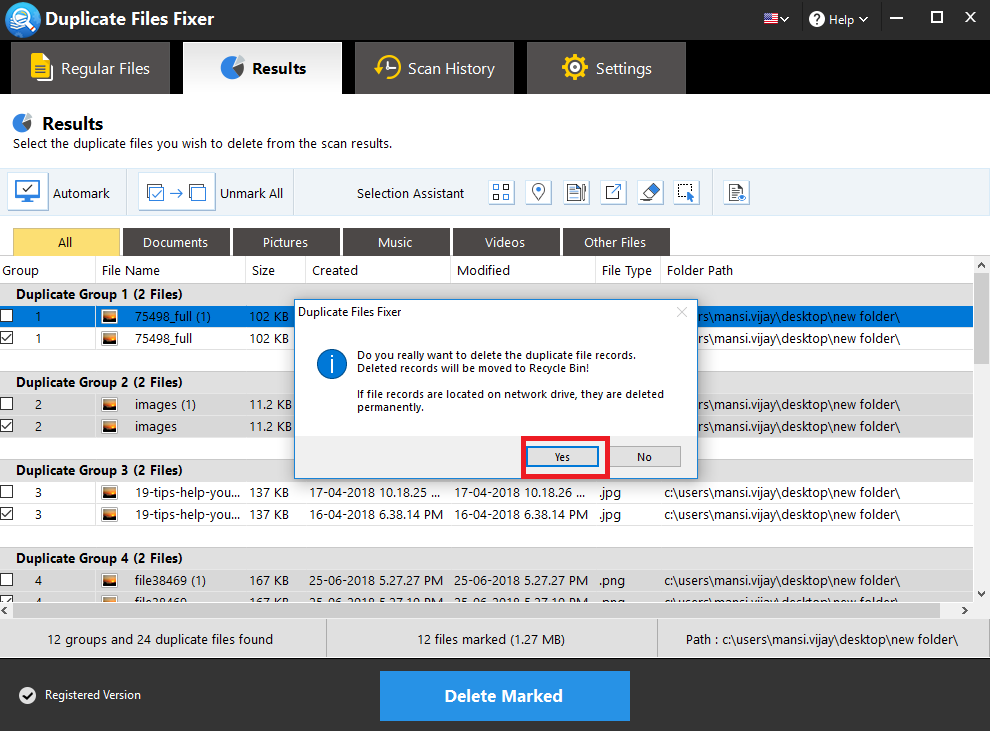Image resolution: width=990 pixels, height=731 pixels.
Task: Check the box for 75498_full (1)
Action: 7,316
